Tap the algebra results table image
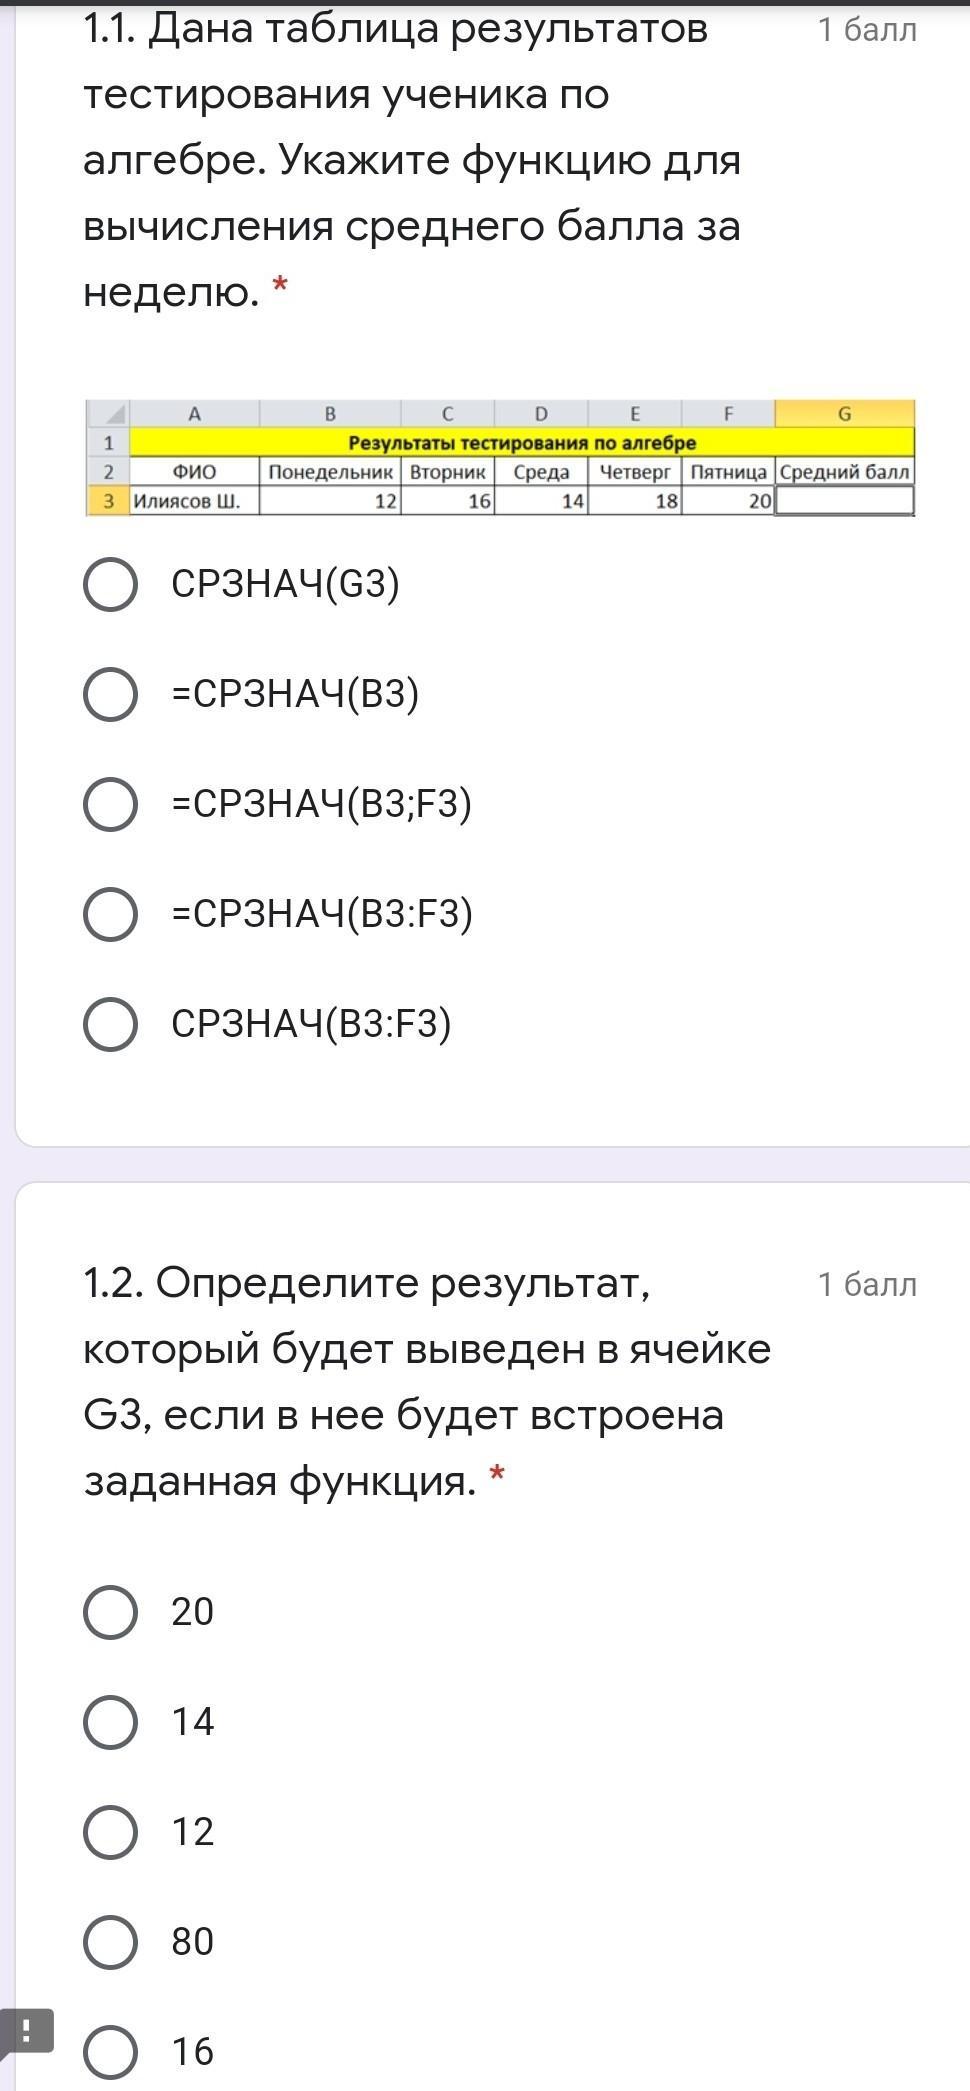Image resolution: width=970 pixels, height=2091 pixels. (500, 457)
